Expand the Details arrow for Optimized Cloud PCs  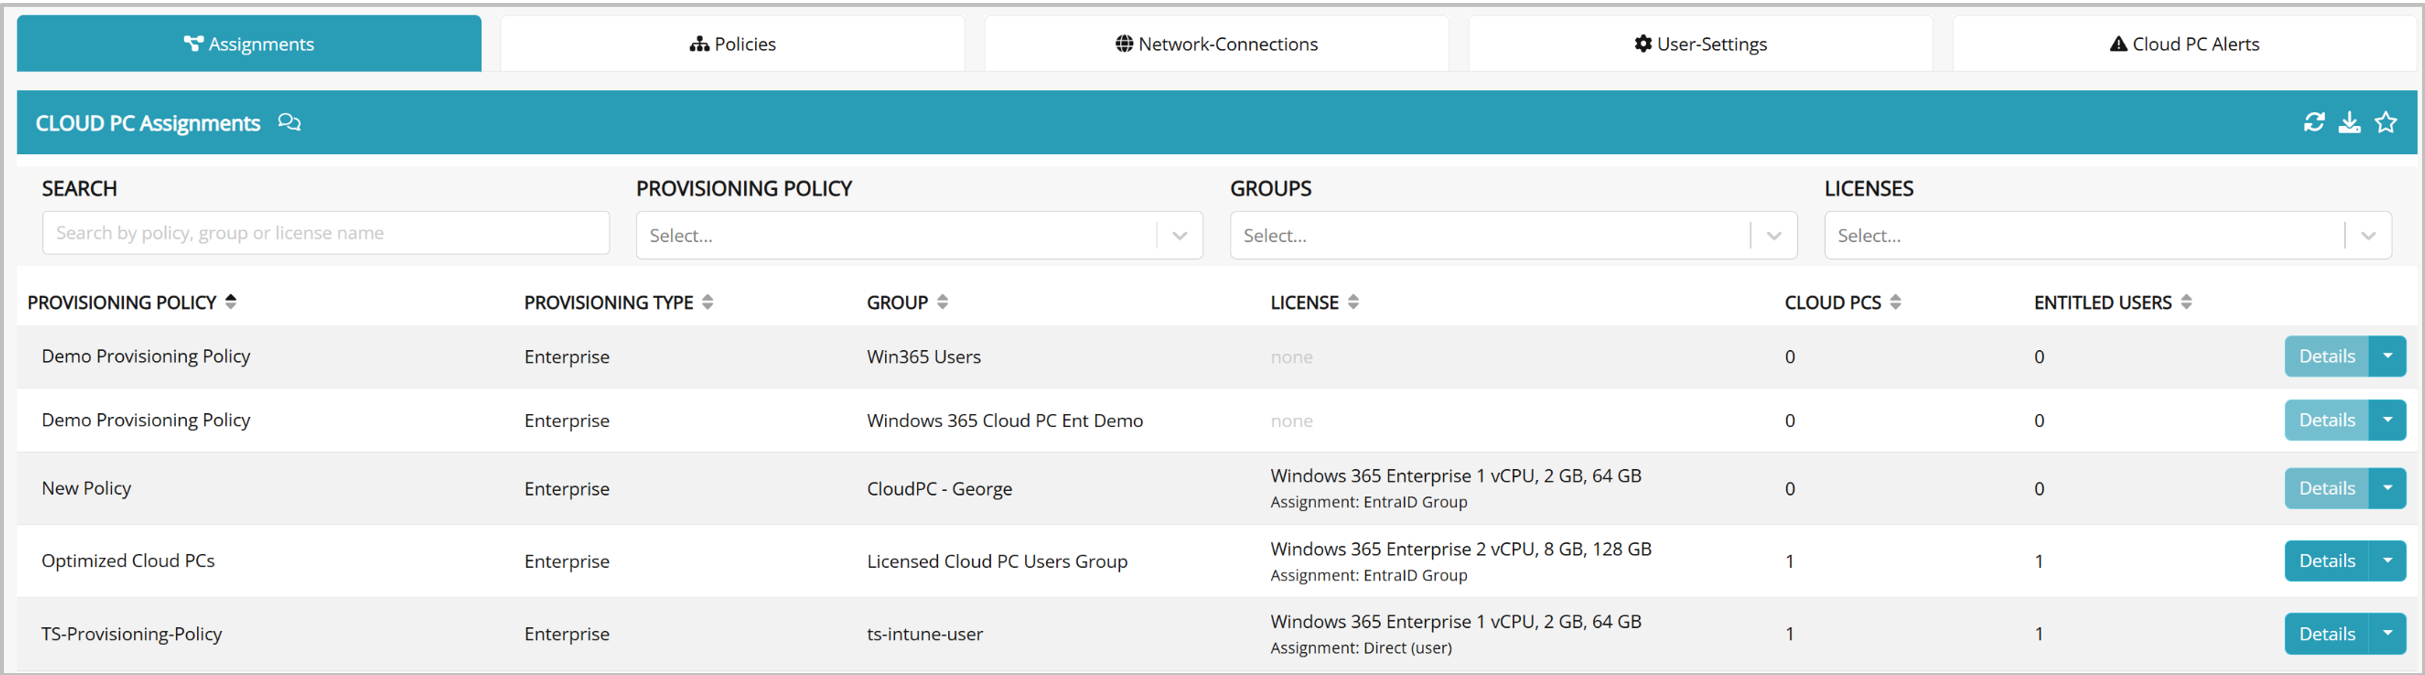pos(2387,561)
